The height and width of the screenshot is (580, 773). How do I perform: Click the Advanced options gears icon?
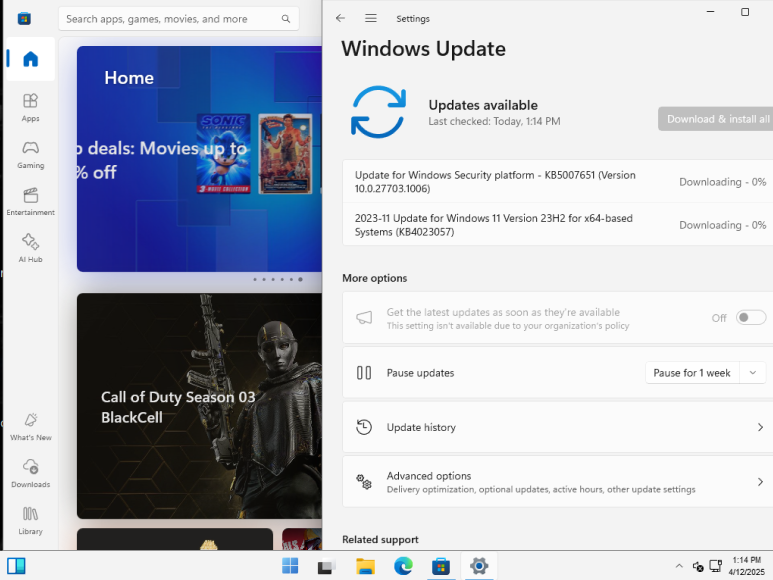click(x=364, y=481)
